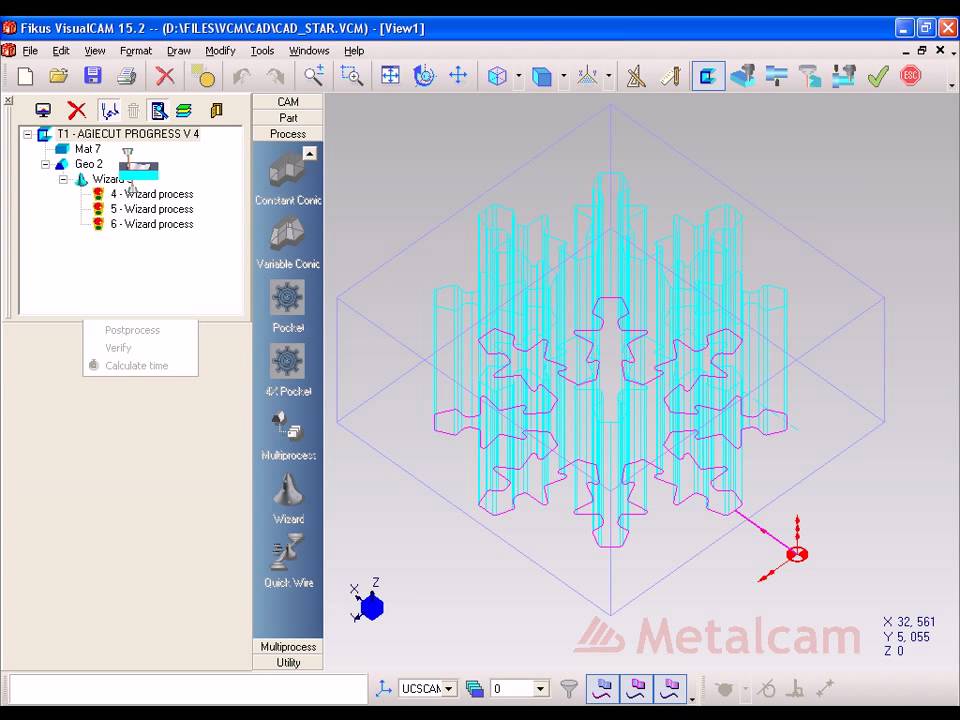Click the milling machine icon
Screen dimensions: 960x720
click(743, 77)
